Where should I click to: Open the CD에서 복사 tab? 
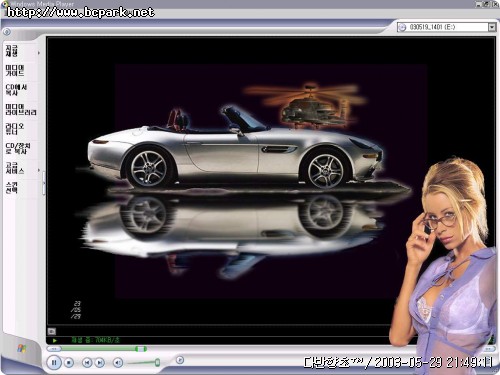coord(16,90)
